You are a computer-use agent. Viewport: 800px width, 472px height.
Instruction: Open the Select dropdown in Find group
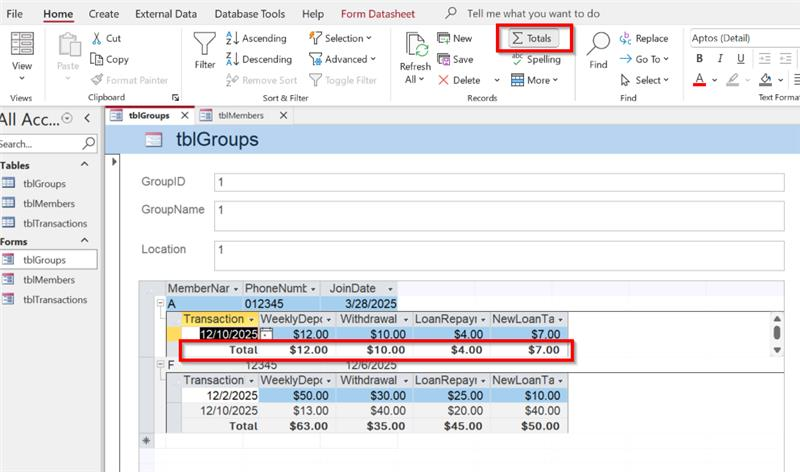(x=644, y=80)
